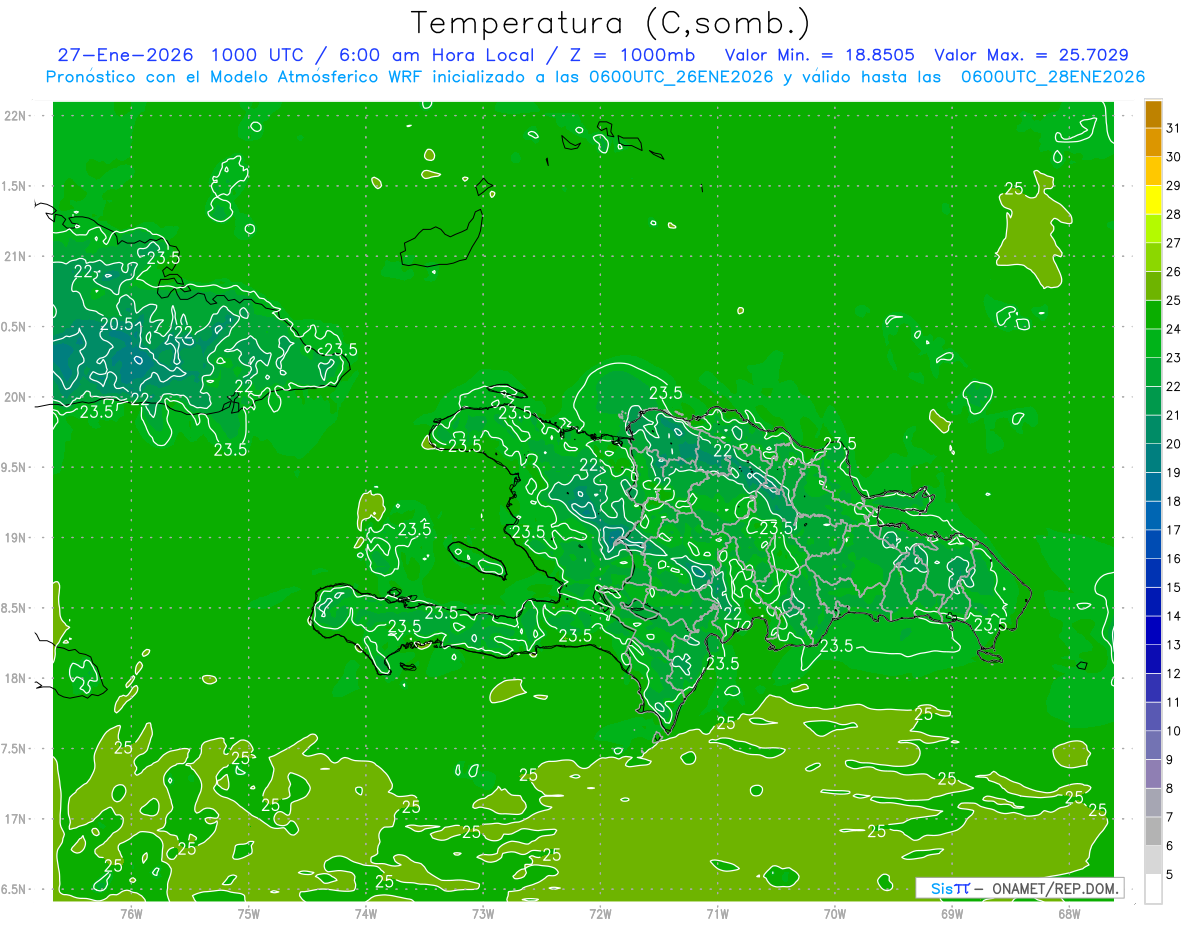Click the "76W" longitude axis label
Viewport: 1200px width, 927px height.
(131, 913)
